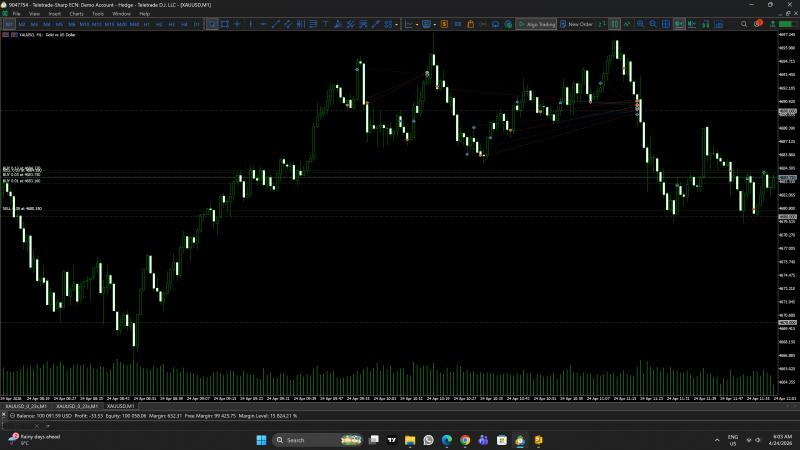Expand the indicators list dropdown arrow
800x450 pixels.
tap(417, 24)
